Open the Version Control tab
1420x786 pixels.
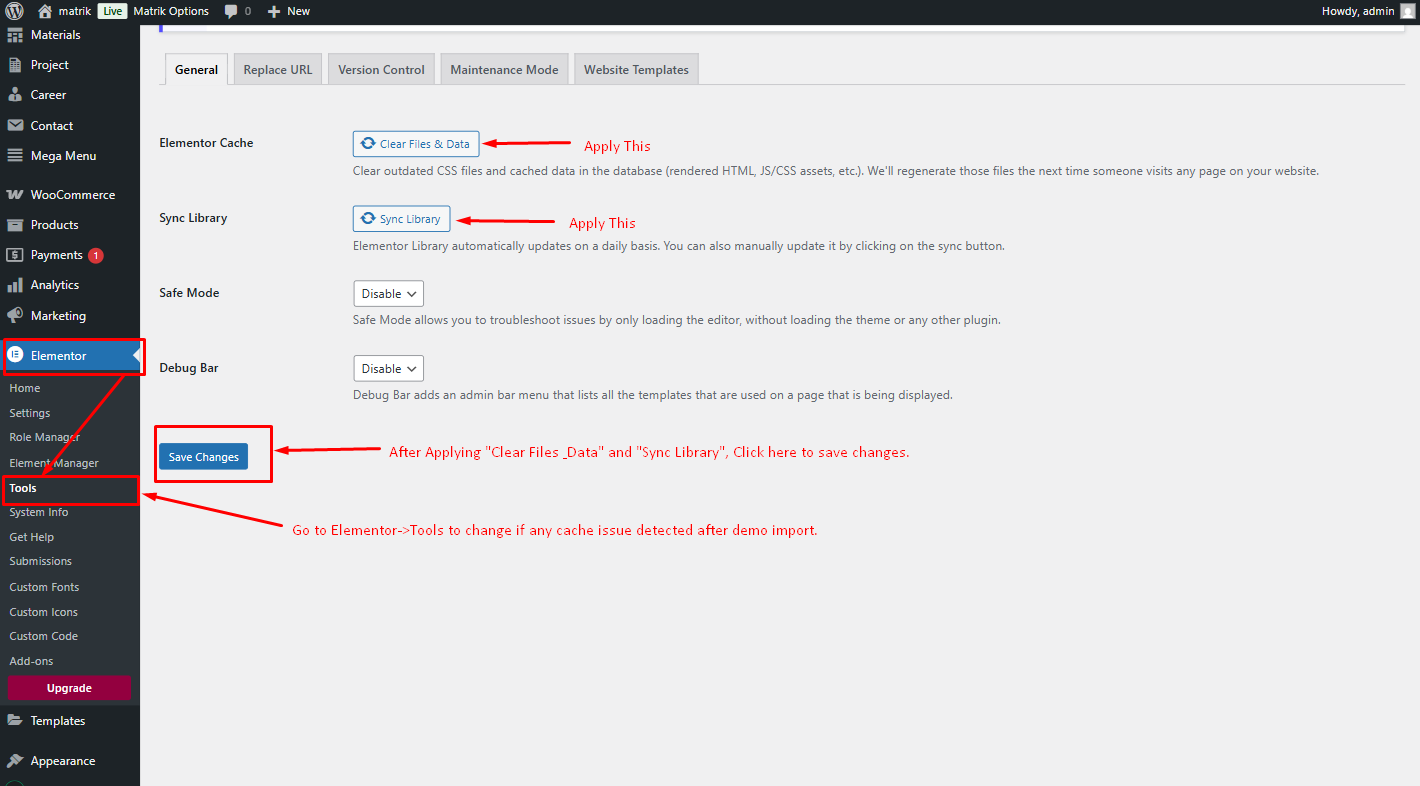(x=381, y=70)
